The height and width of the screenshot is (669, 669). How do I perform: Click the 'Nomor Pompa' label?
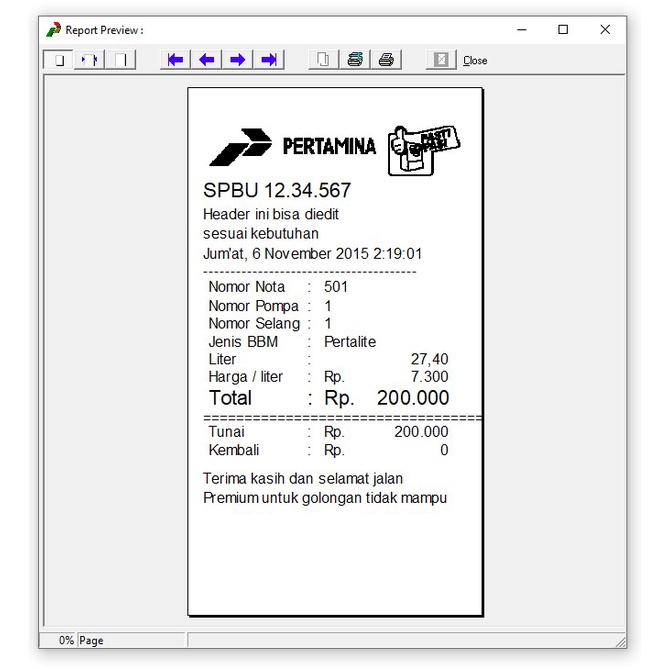pyautogui.click(x=253, y=306)
